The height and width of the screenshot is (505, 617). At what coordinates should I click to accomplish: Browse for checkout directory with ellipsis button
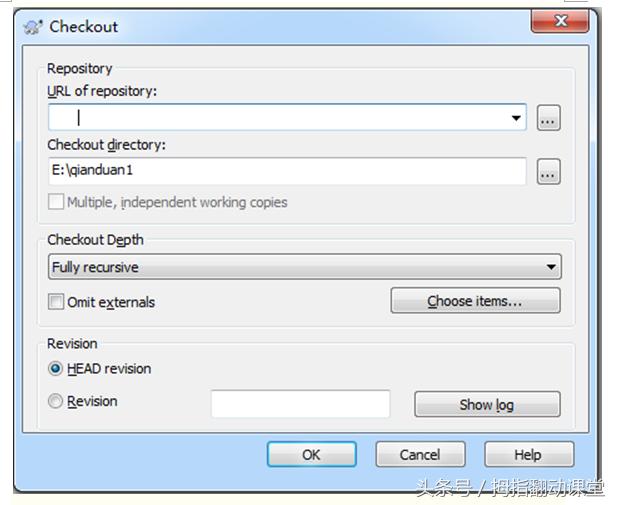point(548,172)
